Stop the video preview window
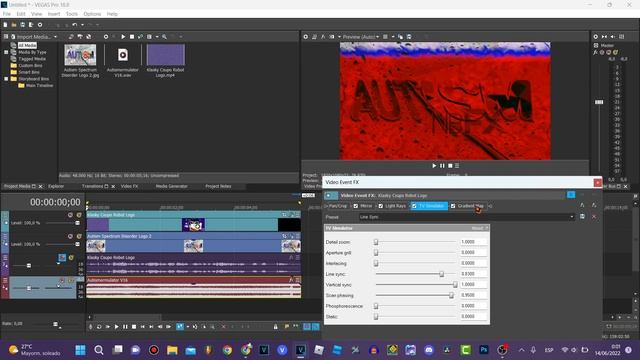The height and width of the screenshot is (360, 640). 450,166
